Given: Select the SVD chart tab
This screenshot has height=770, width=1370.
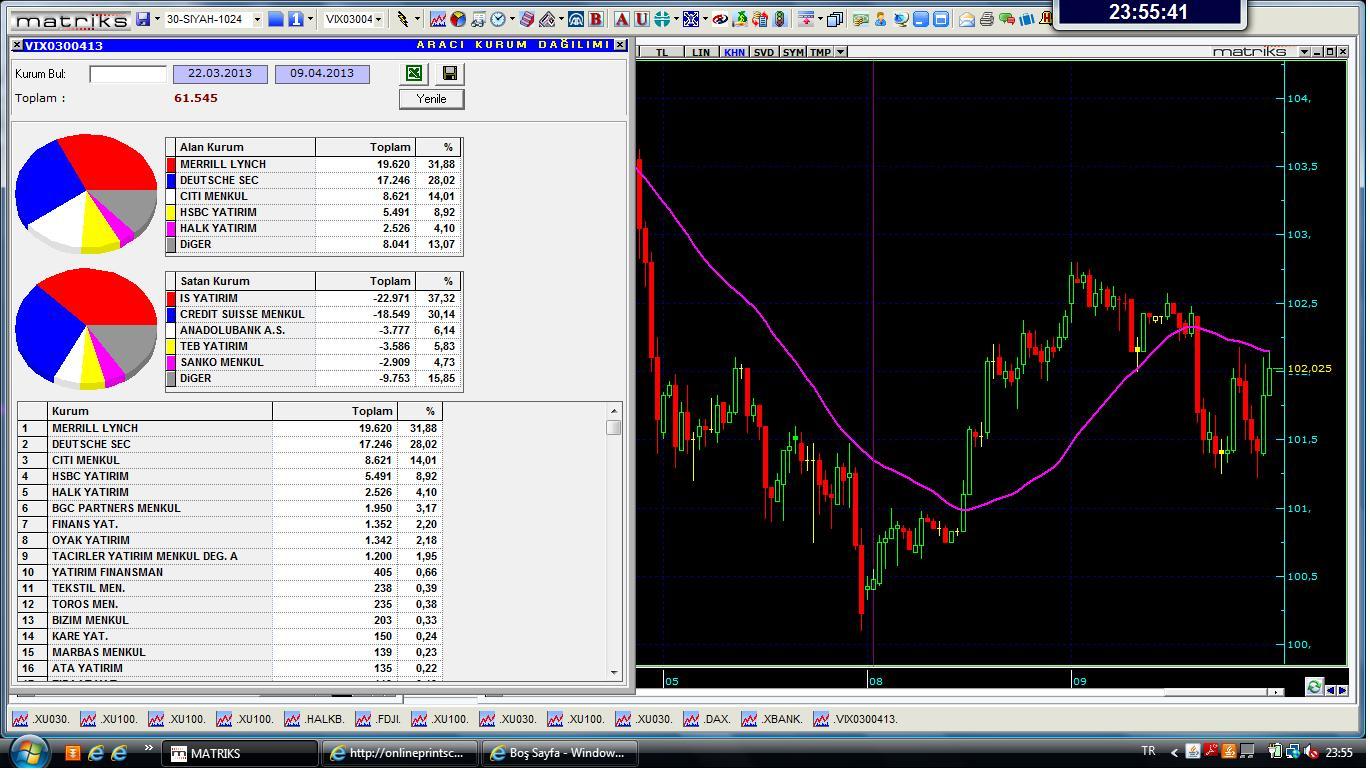Looking at the screenshot, I should coord(764,52).
